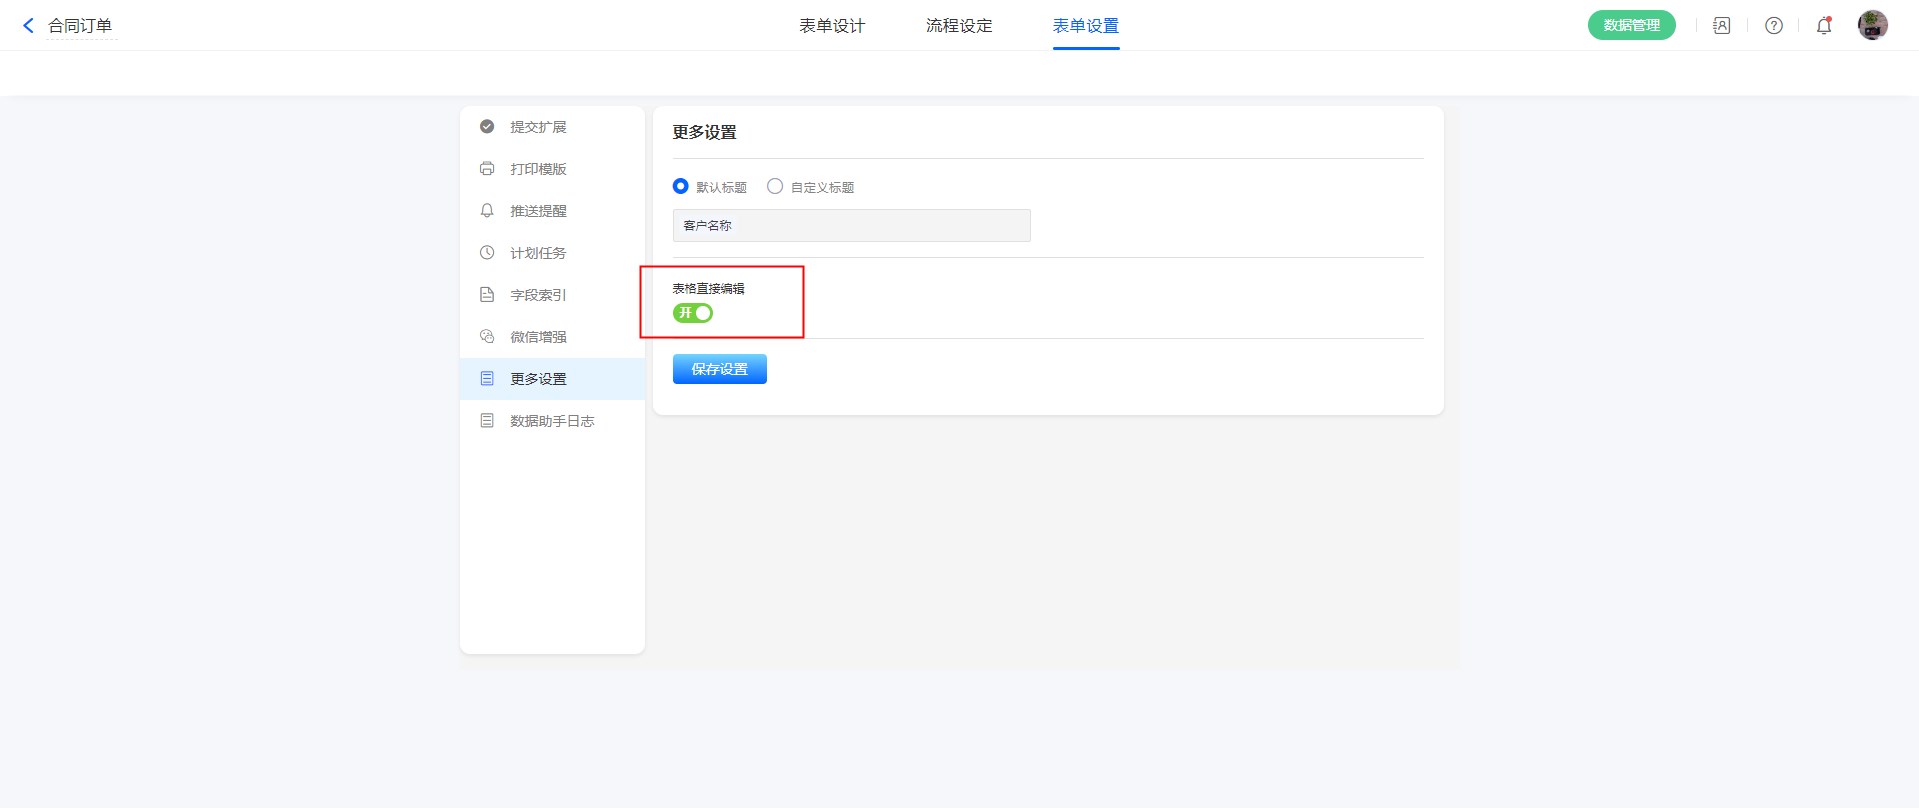Open the help question mark icon
Screen dimensions: 1919x808
pos(1773,26)
